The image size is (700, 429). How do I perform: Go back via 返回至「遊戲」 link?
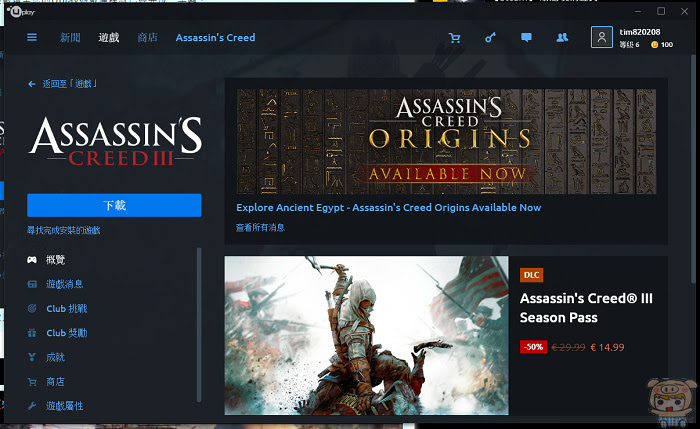coord(70,84)
